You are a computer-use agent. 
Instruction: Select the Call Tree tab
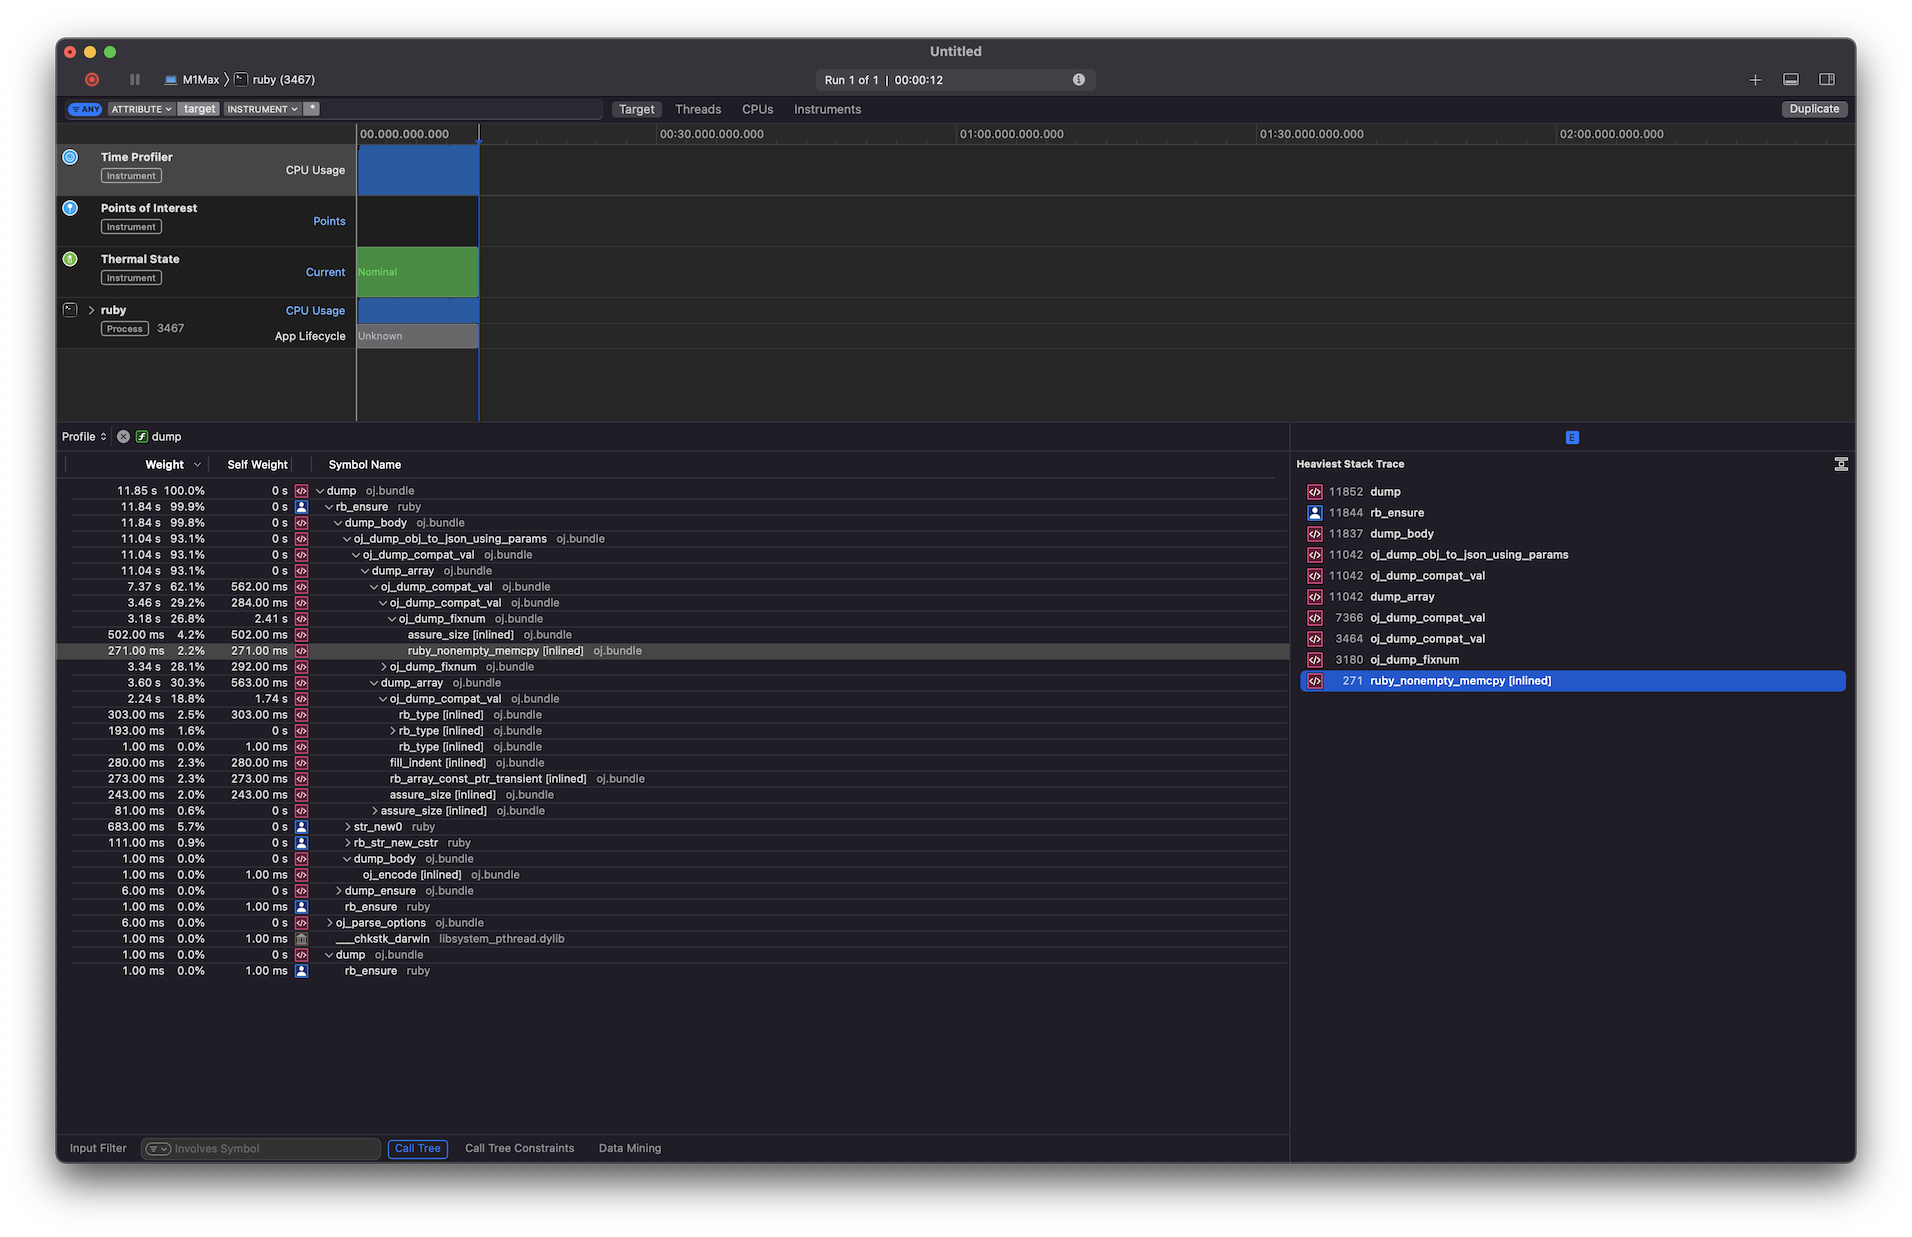click(x=417, y=1149)
